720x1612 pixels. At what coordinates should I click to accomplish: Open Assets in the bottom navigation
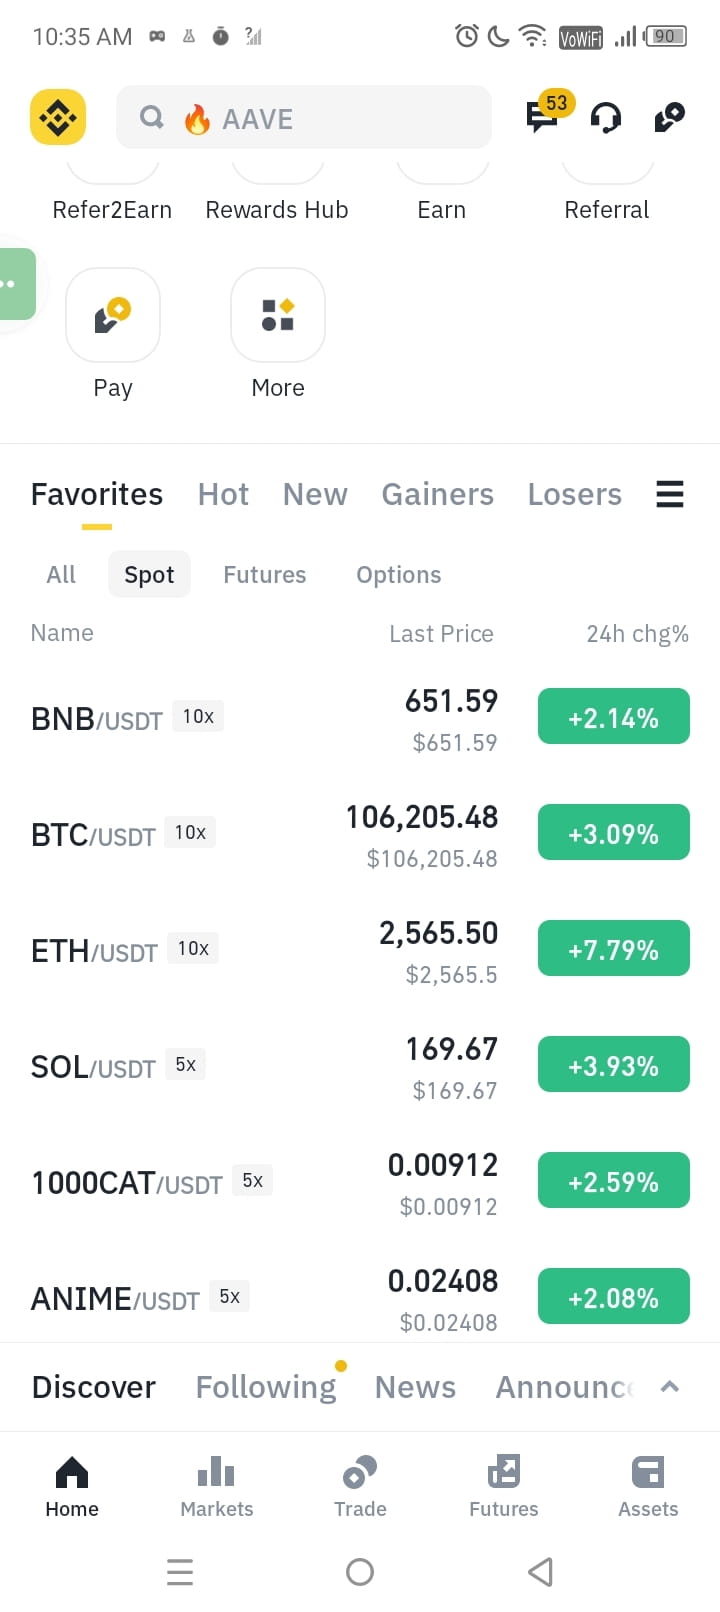point(648,1487)
